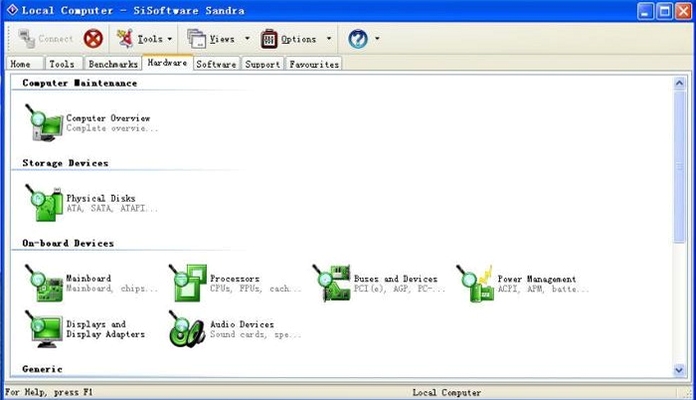Minimize the Sandra window
Viewport: 696px width, 400px height.
tap(645, 11)
